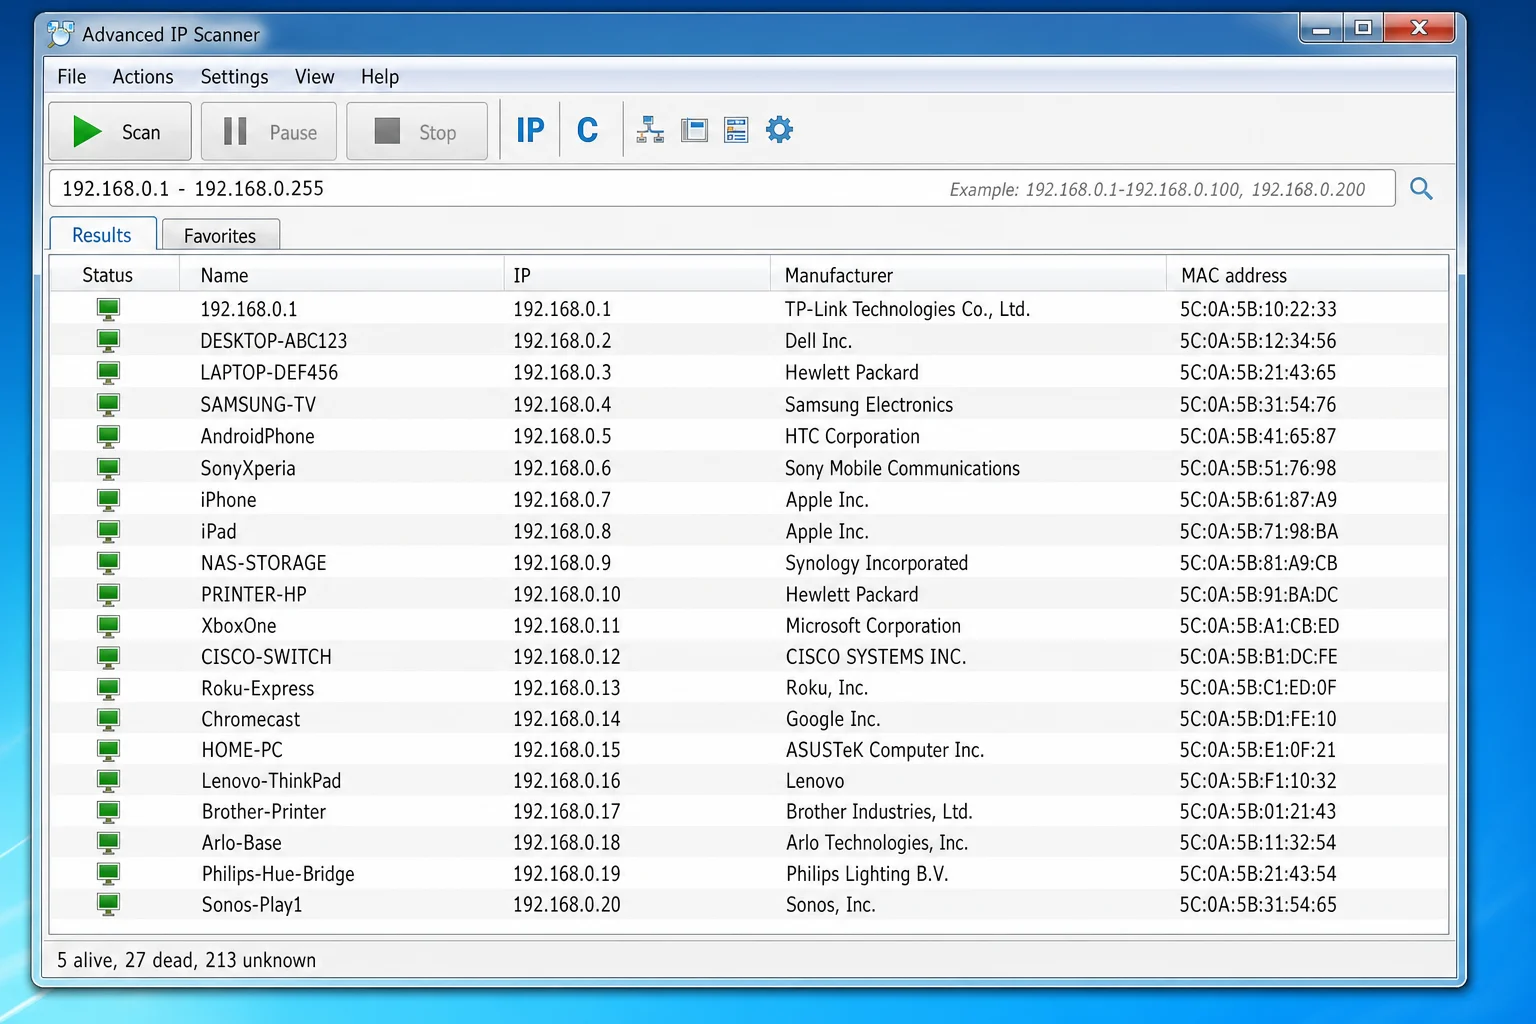Click the status icon for Philips-Hue-Bridge
The width and height of the screenshot is (1536, 1024).
(108, 874)
